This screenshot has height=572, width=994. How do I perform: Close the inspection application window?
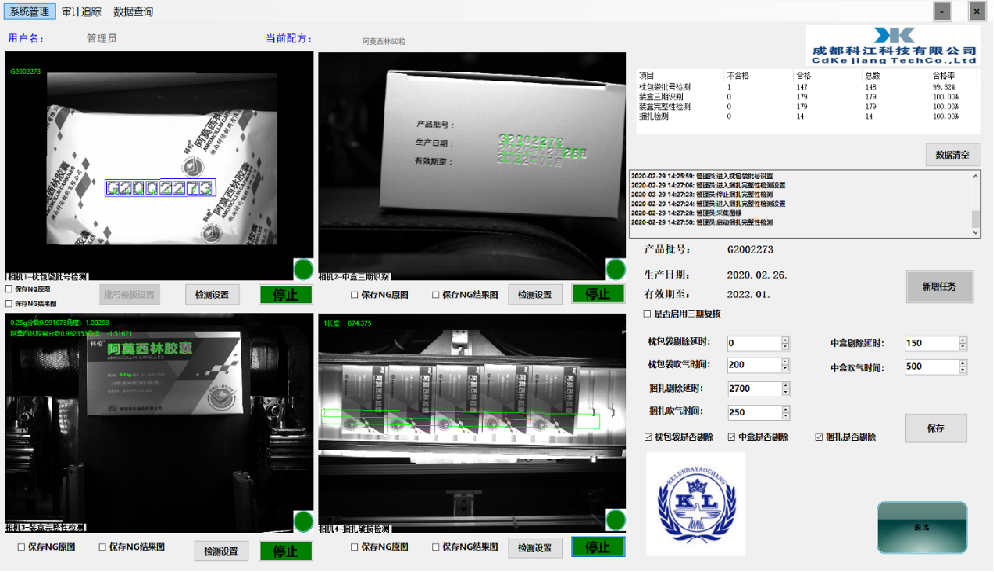tap(976, 11)
